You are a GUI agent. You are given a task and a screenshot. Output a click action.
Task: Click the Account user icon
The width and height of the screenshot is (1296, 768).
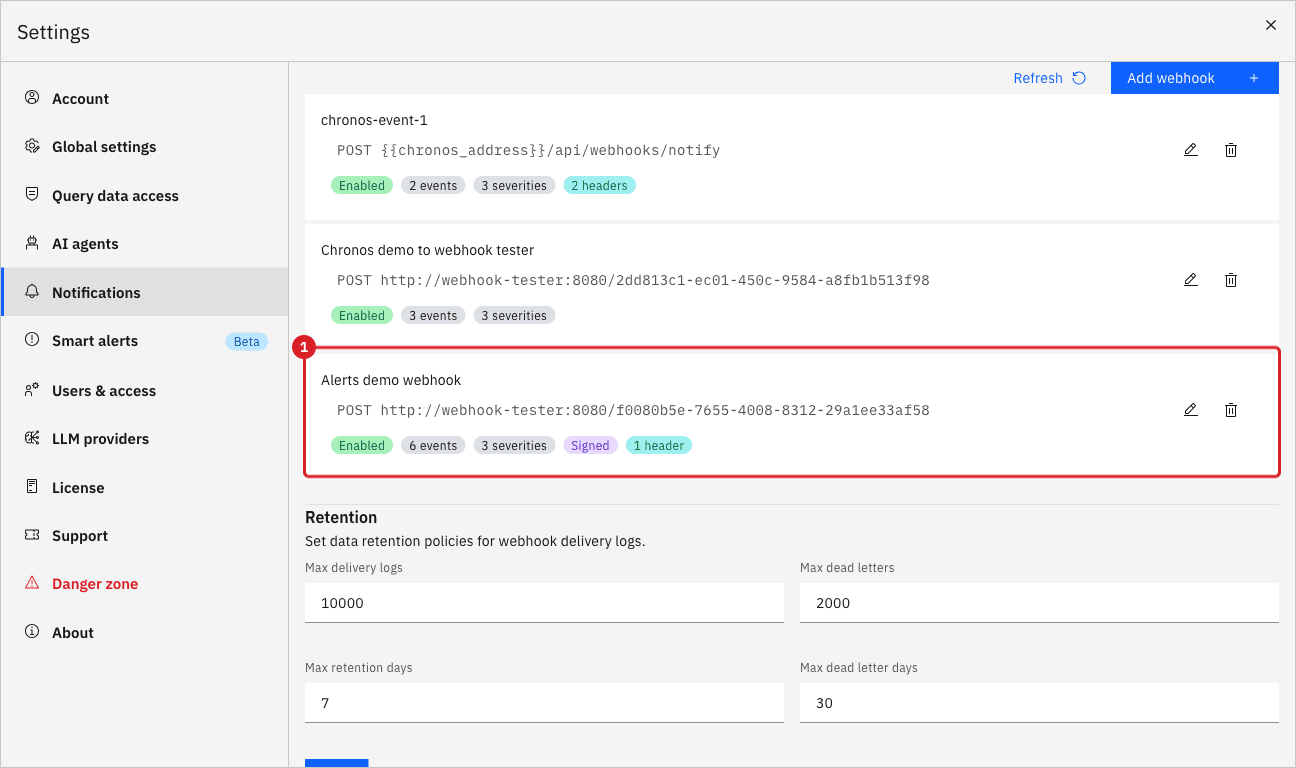(32, 98)
